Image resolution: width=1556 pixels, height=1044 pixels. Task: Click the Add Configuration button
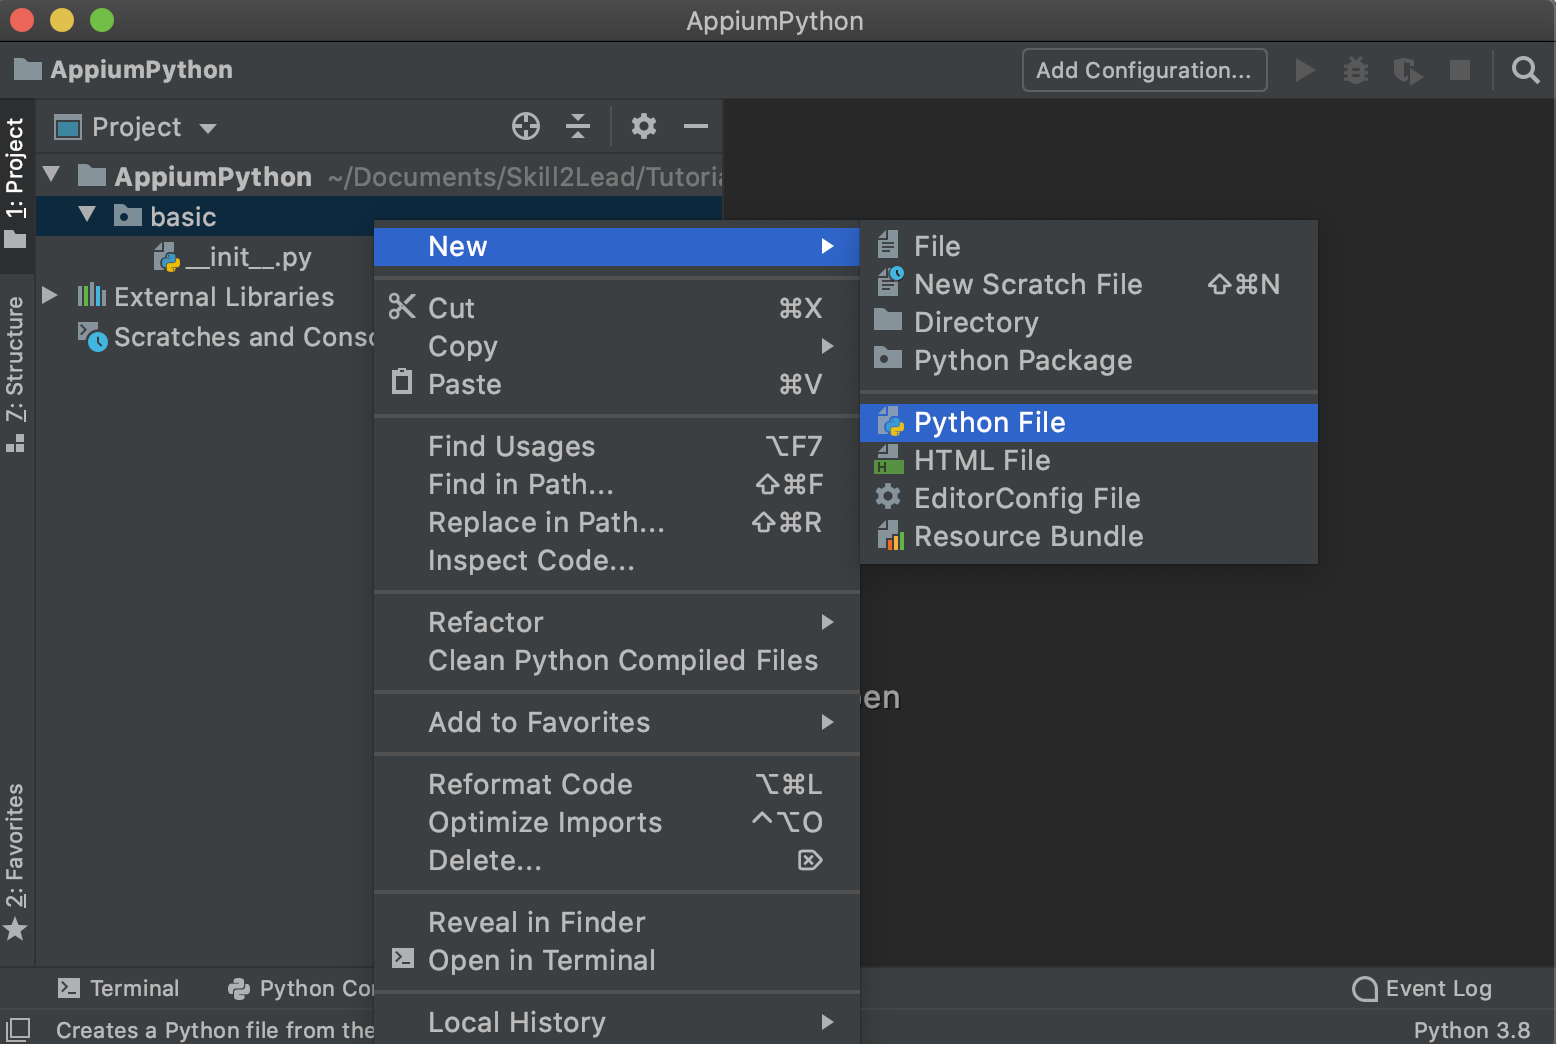tap(1144, 70)
